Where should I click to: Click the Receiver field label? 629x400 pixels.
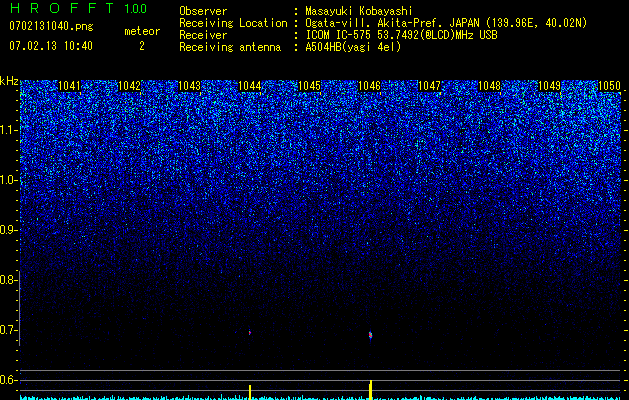pyautogui.click(x=203, y=35)
